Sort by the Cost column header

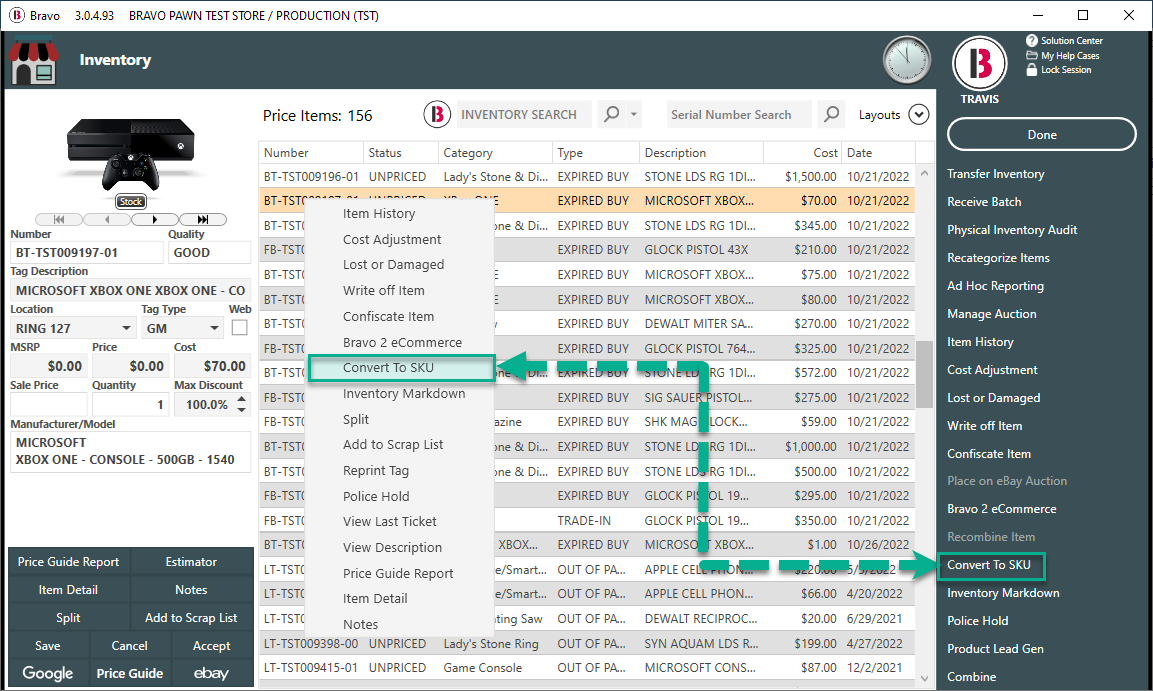(802, 153)
